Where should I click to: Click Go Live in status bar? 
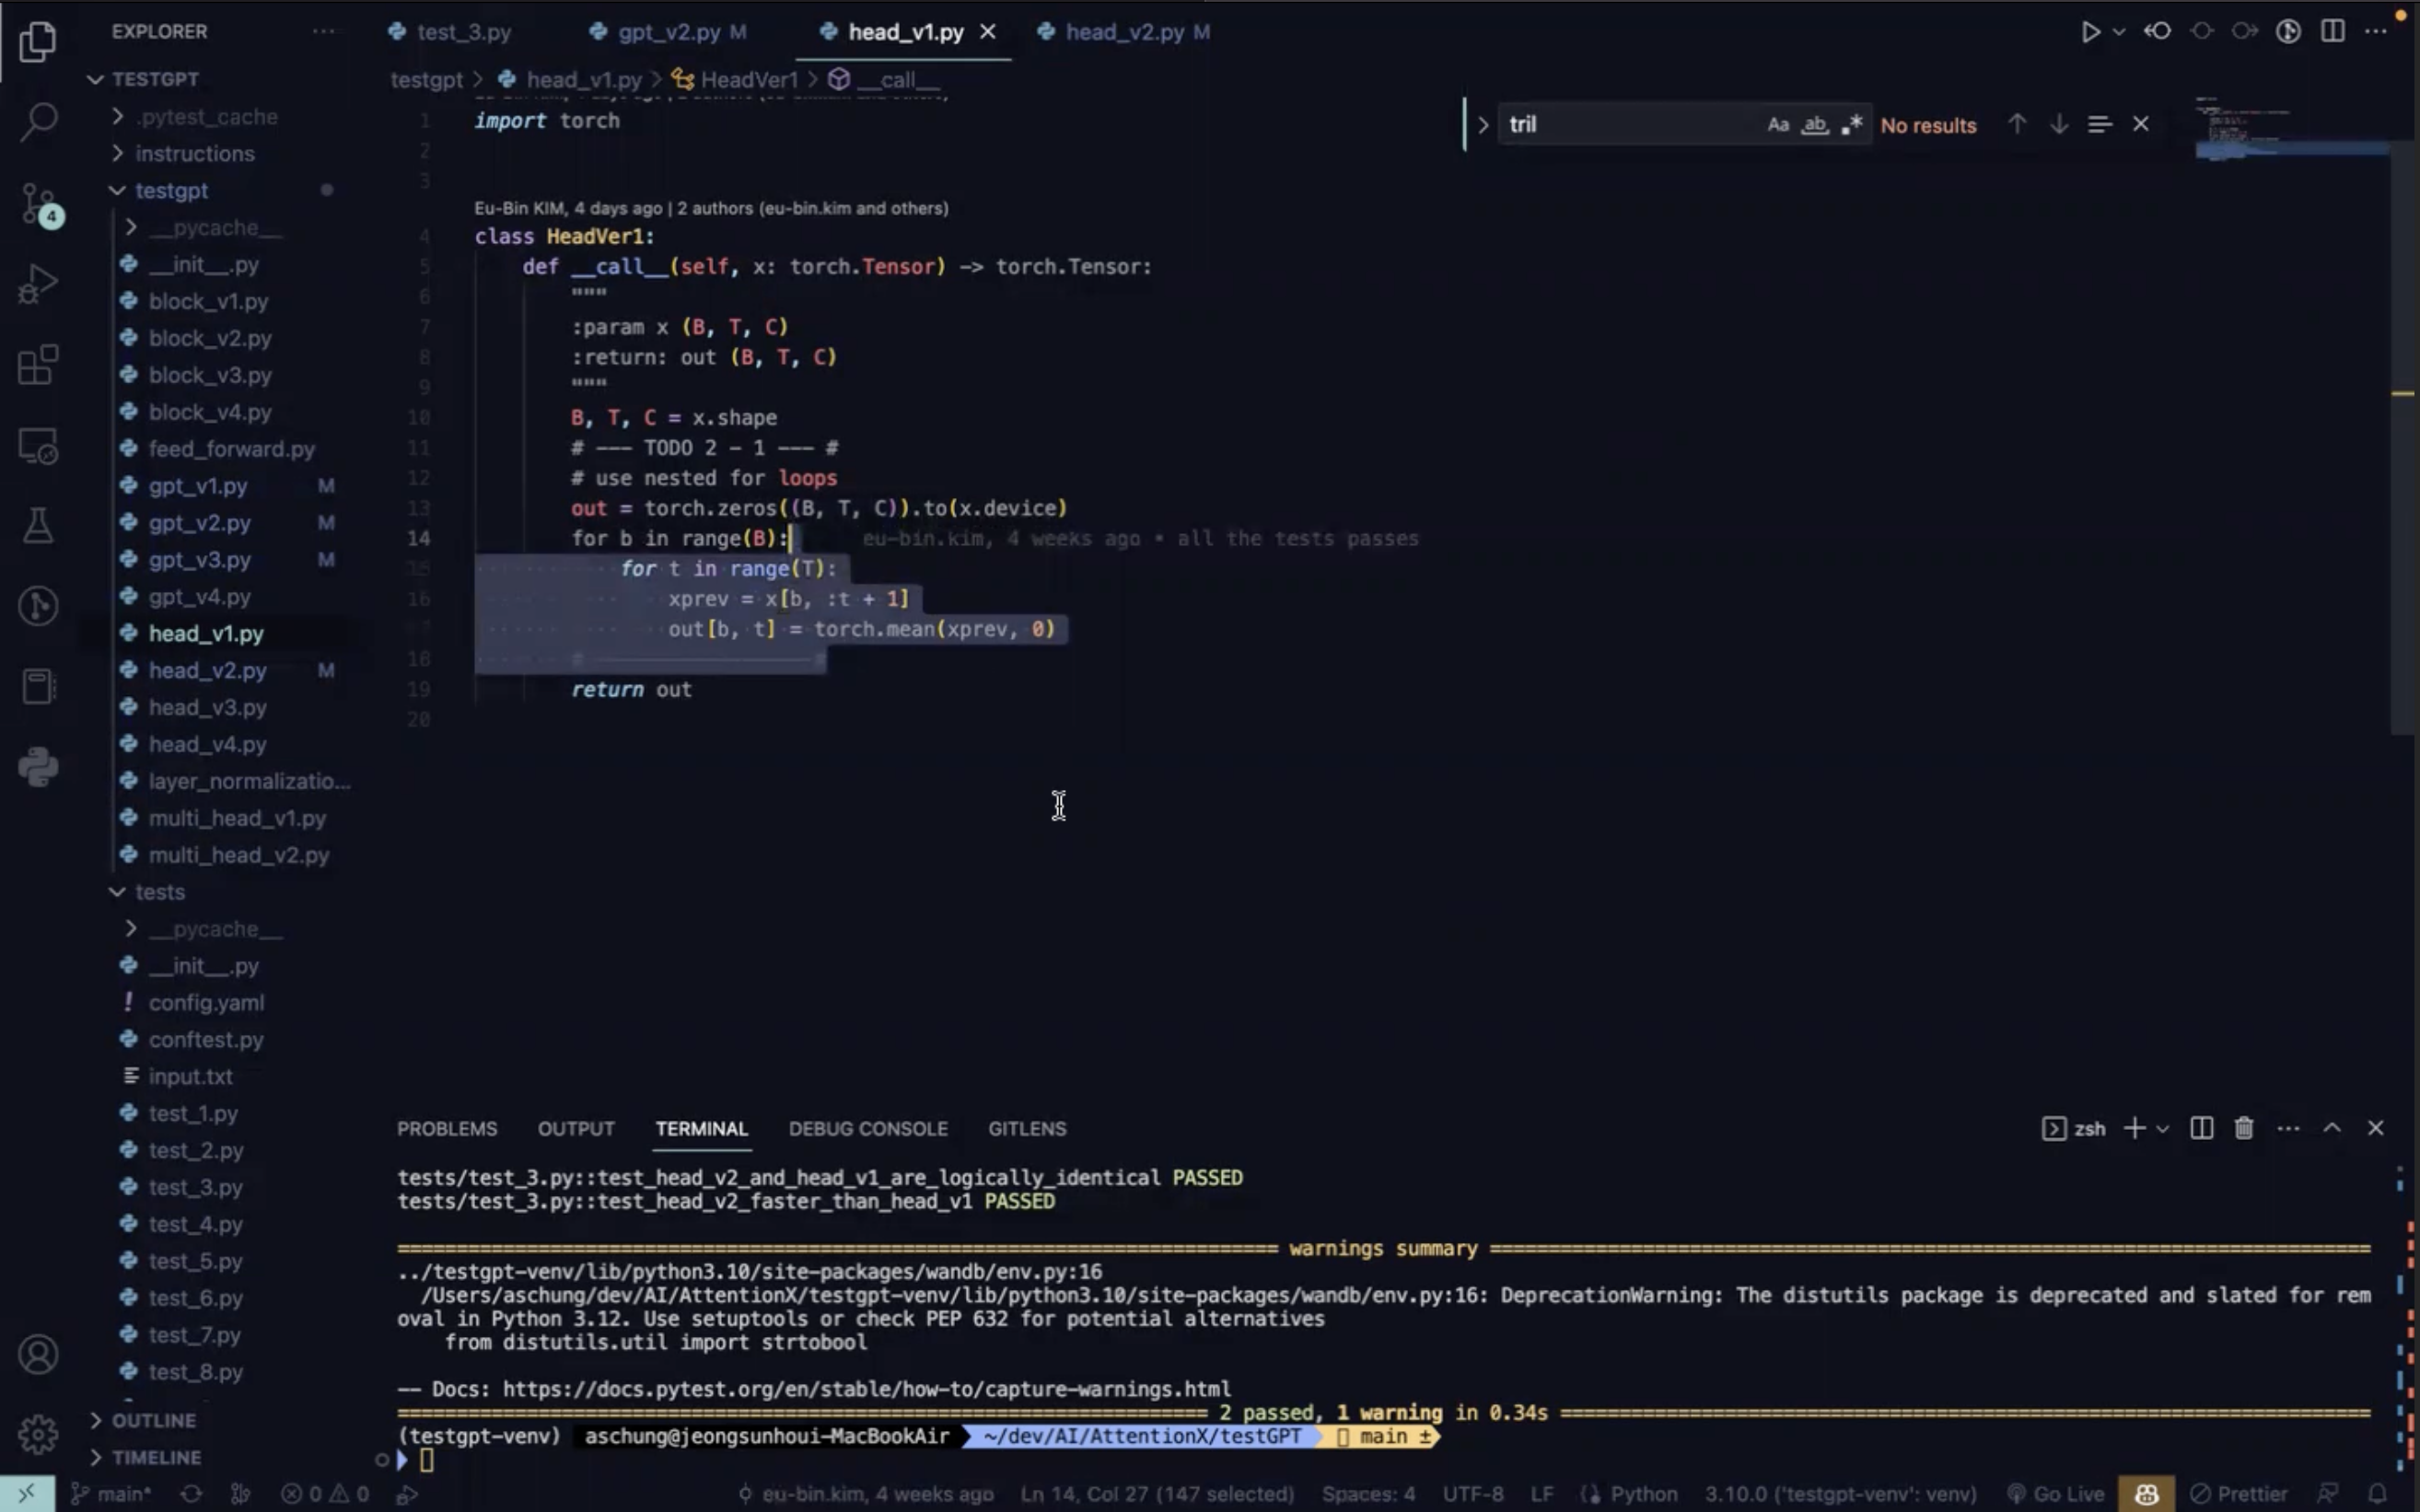2056,1494
